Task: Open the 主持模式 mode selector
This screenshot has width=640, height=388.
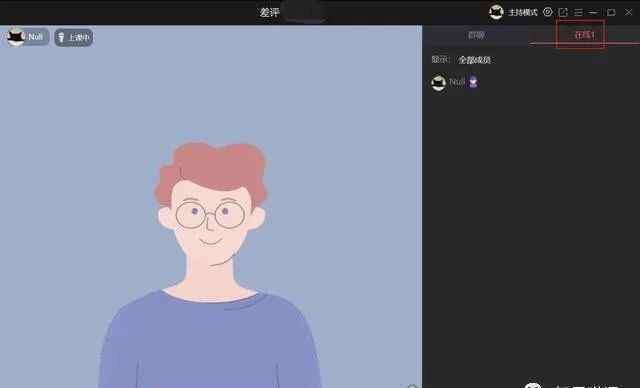Action: tap(523, 13)
